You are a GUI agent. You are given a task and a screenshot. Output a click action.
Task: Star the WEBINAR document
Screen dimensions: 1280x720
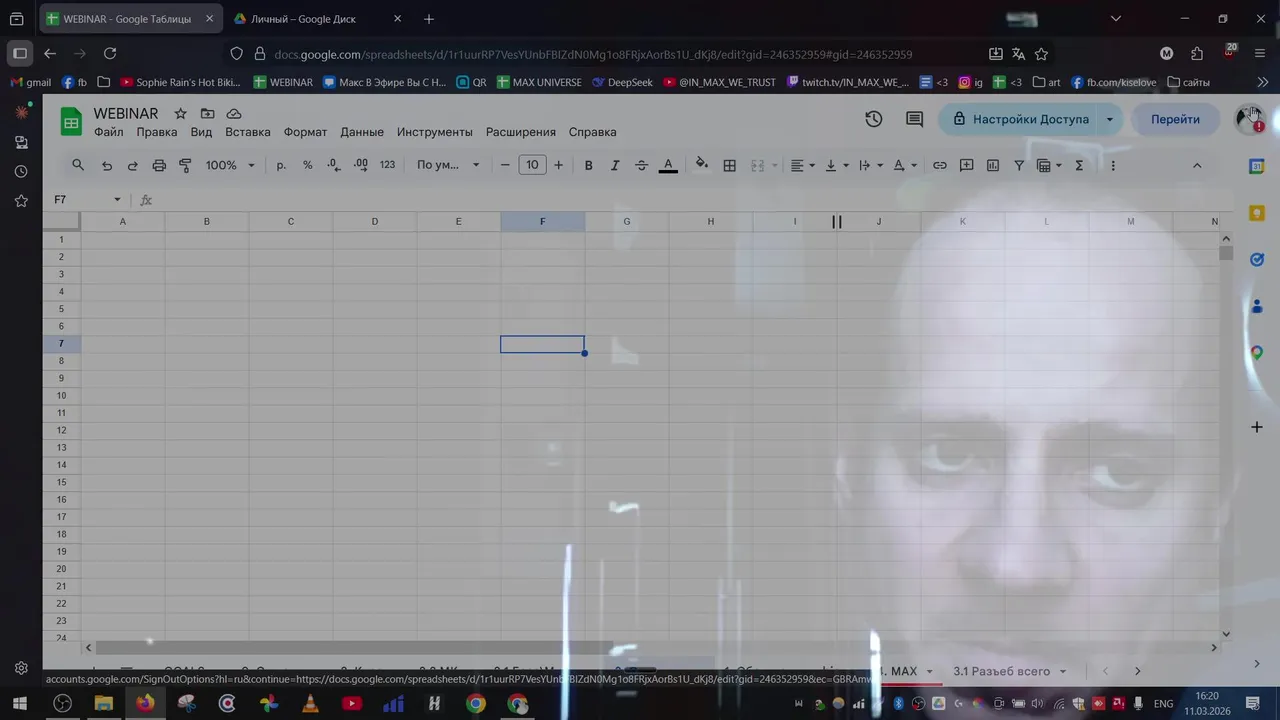tap(180, 114)
